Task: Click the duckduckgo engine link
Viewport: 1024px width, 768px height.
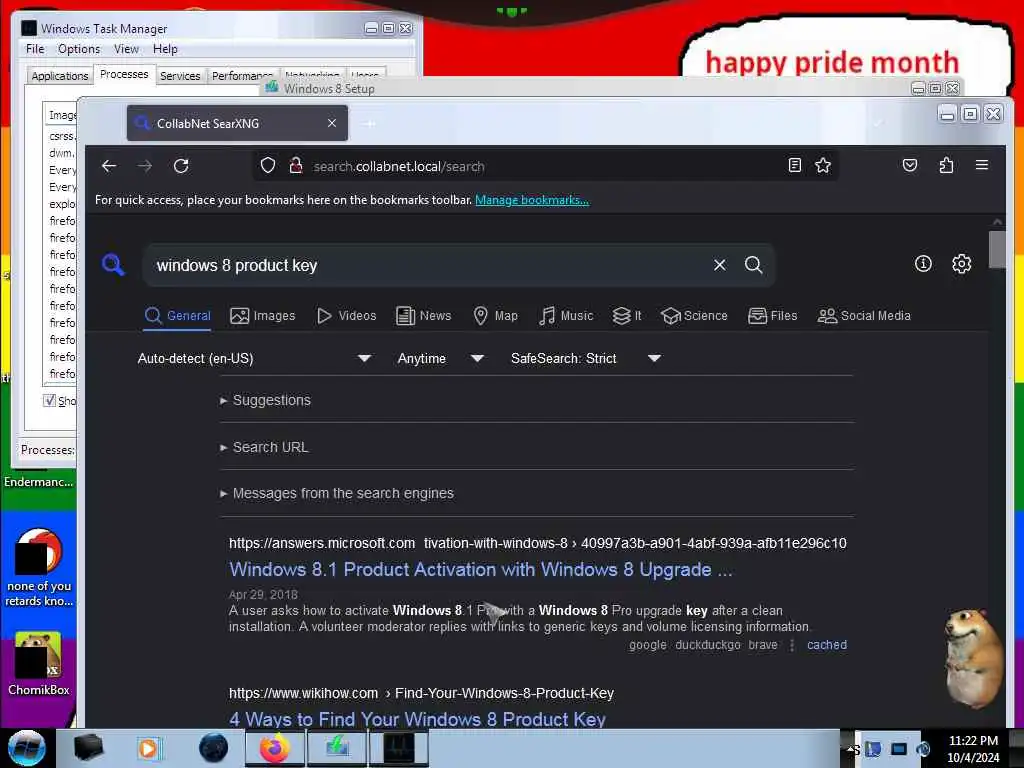Action: tap(708, 645)
